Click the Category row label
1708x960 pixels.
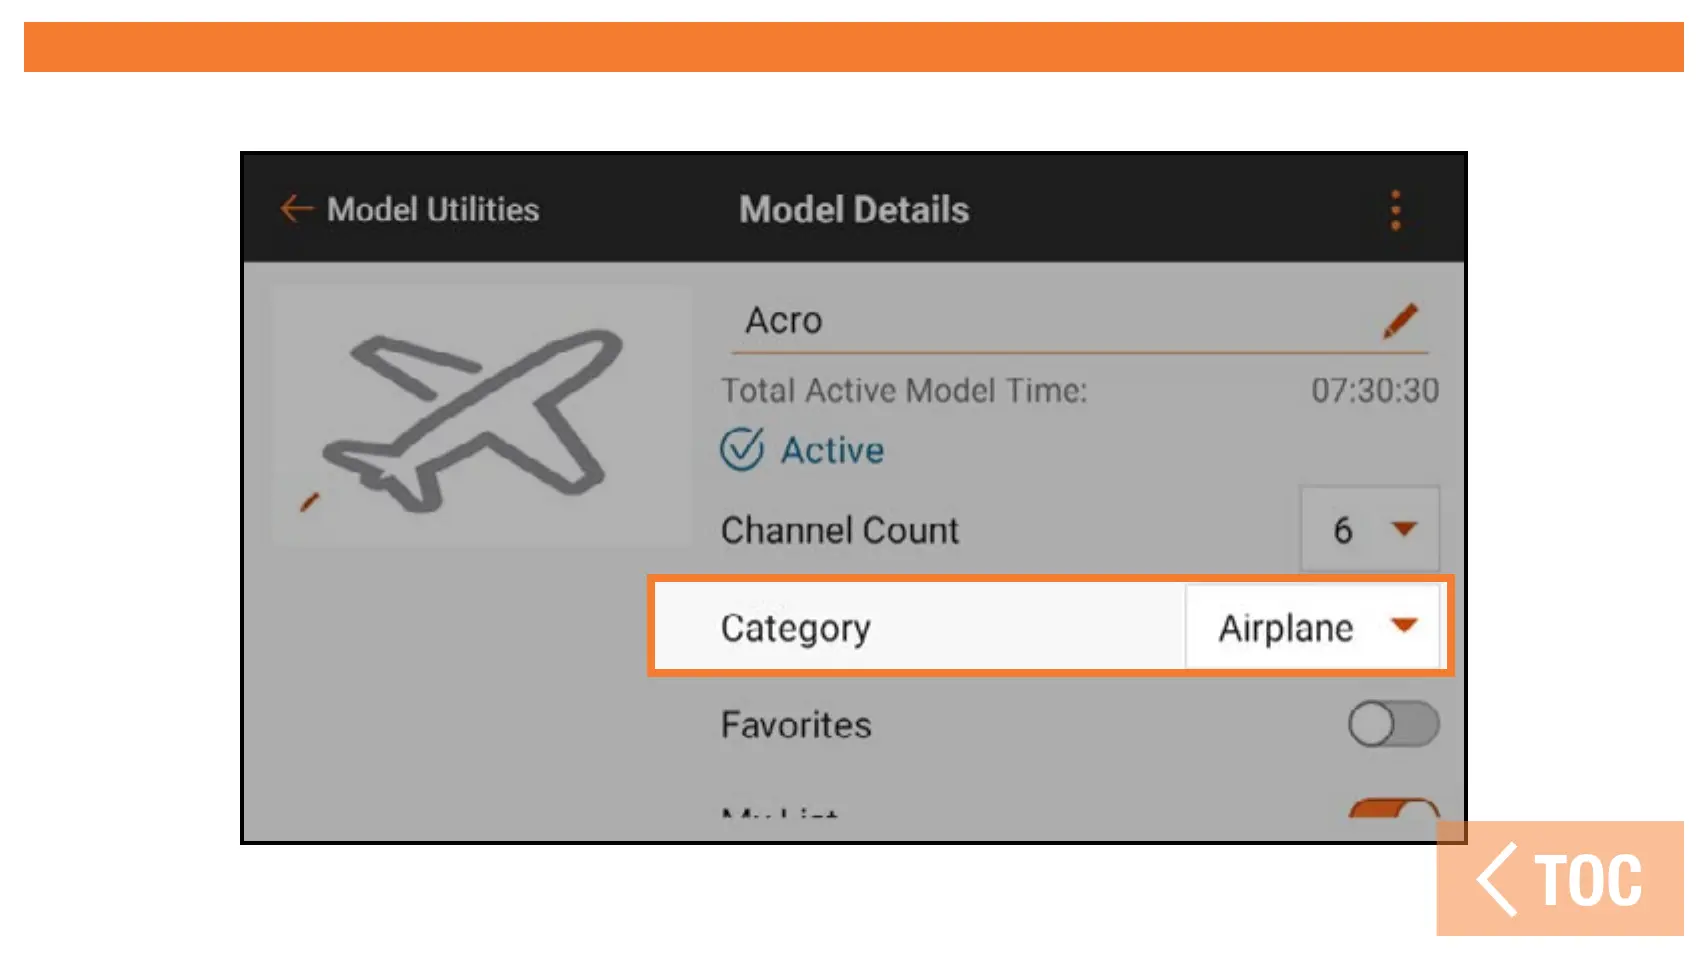pos(796,628)
